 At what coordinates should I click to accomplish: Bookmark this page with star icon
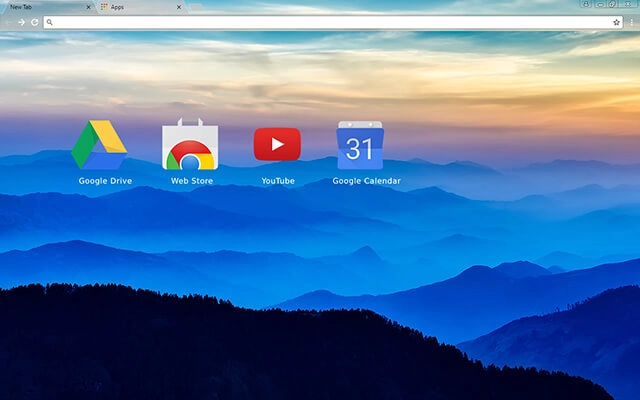pyautogui.click(x=616, y=22)
